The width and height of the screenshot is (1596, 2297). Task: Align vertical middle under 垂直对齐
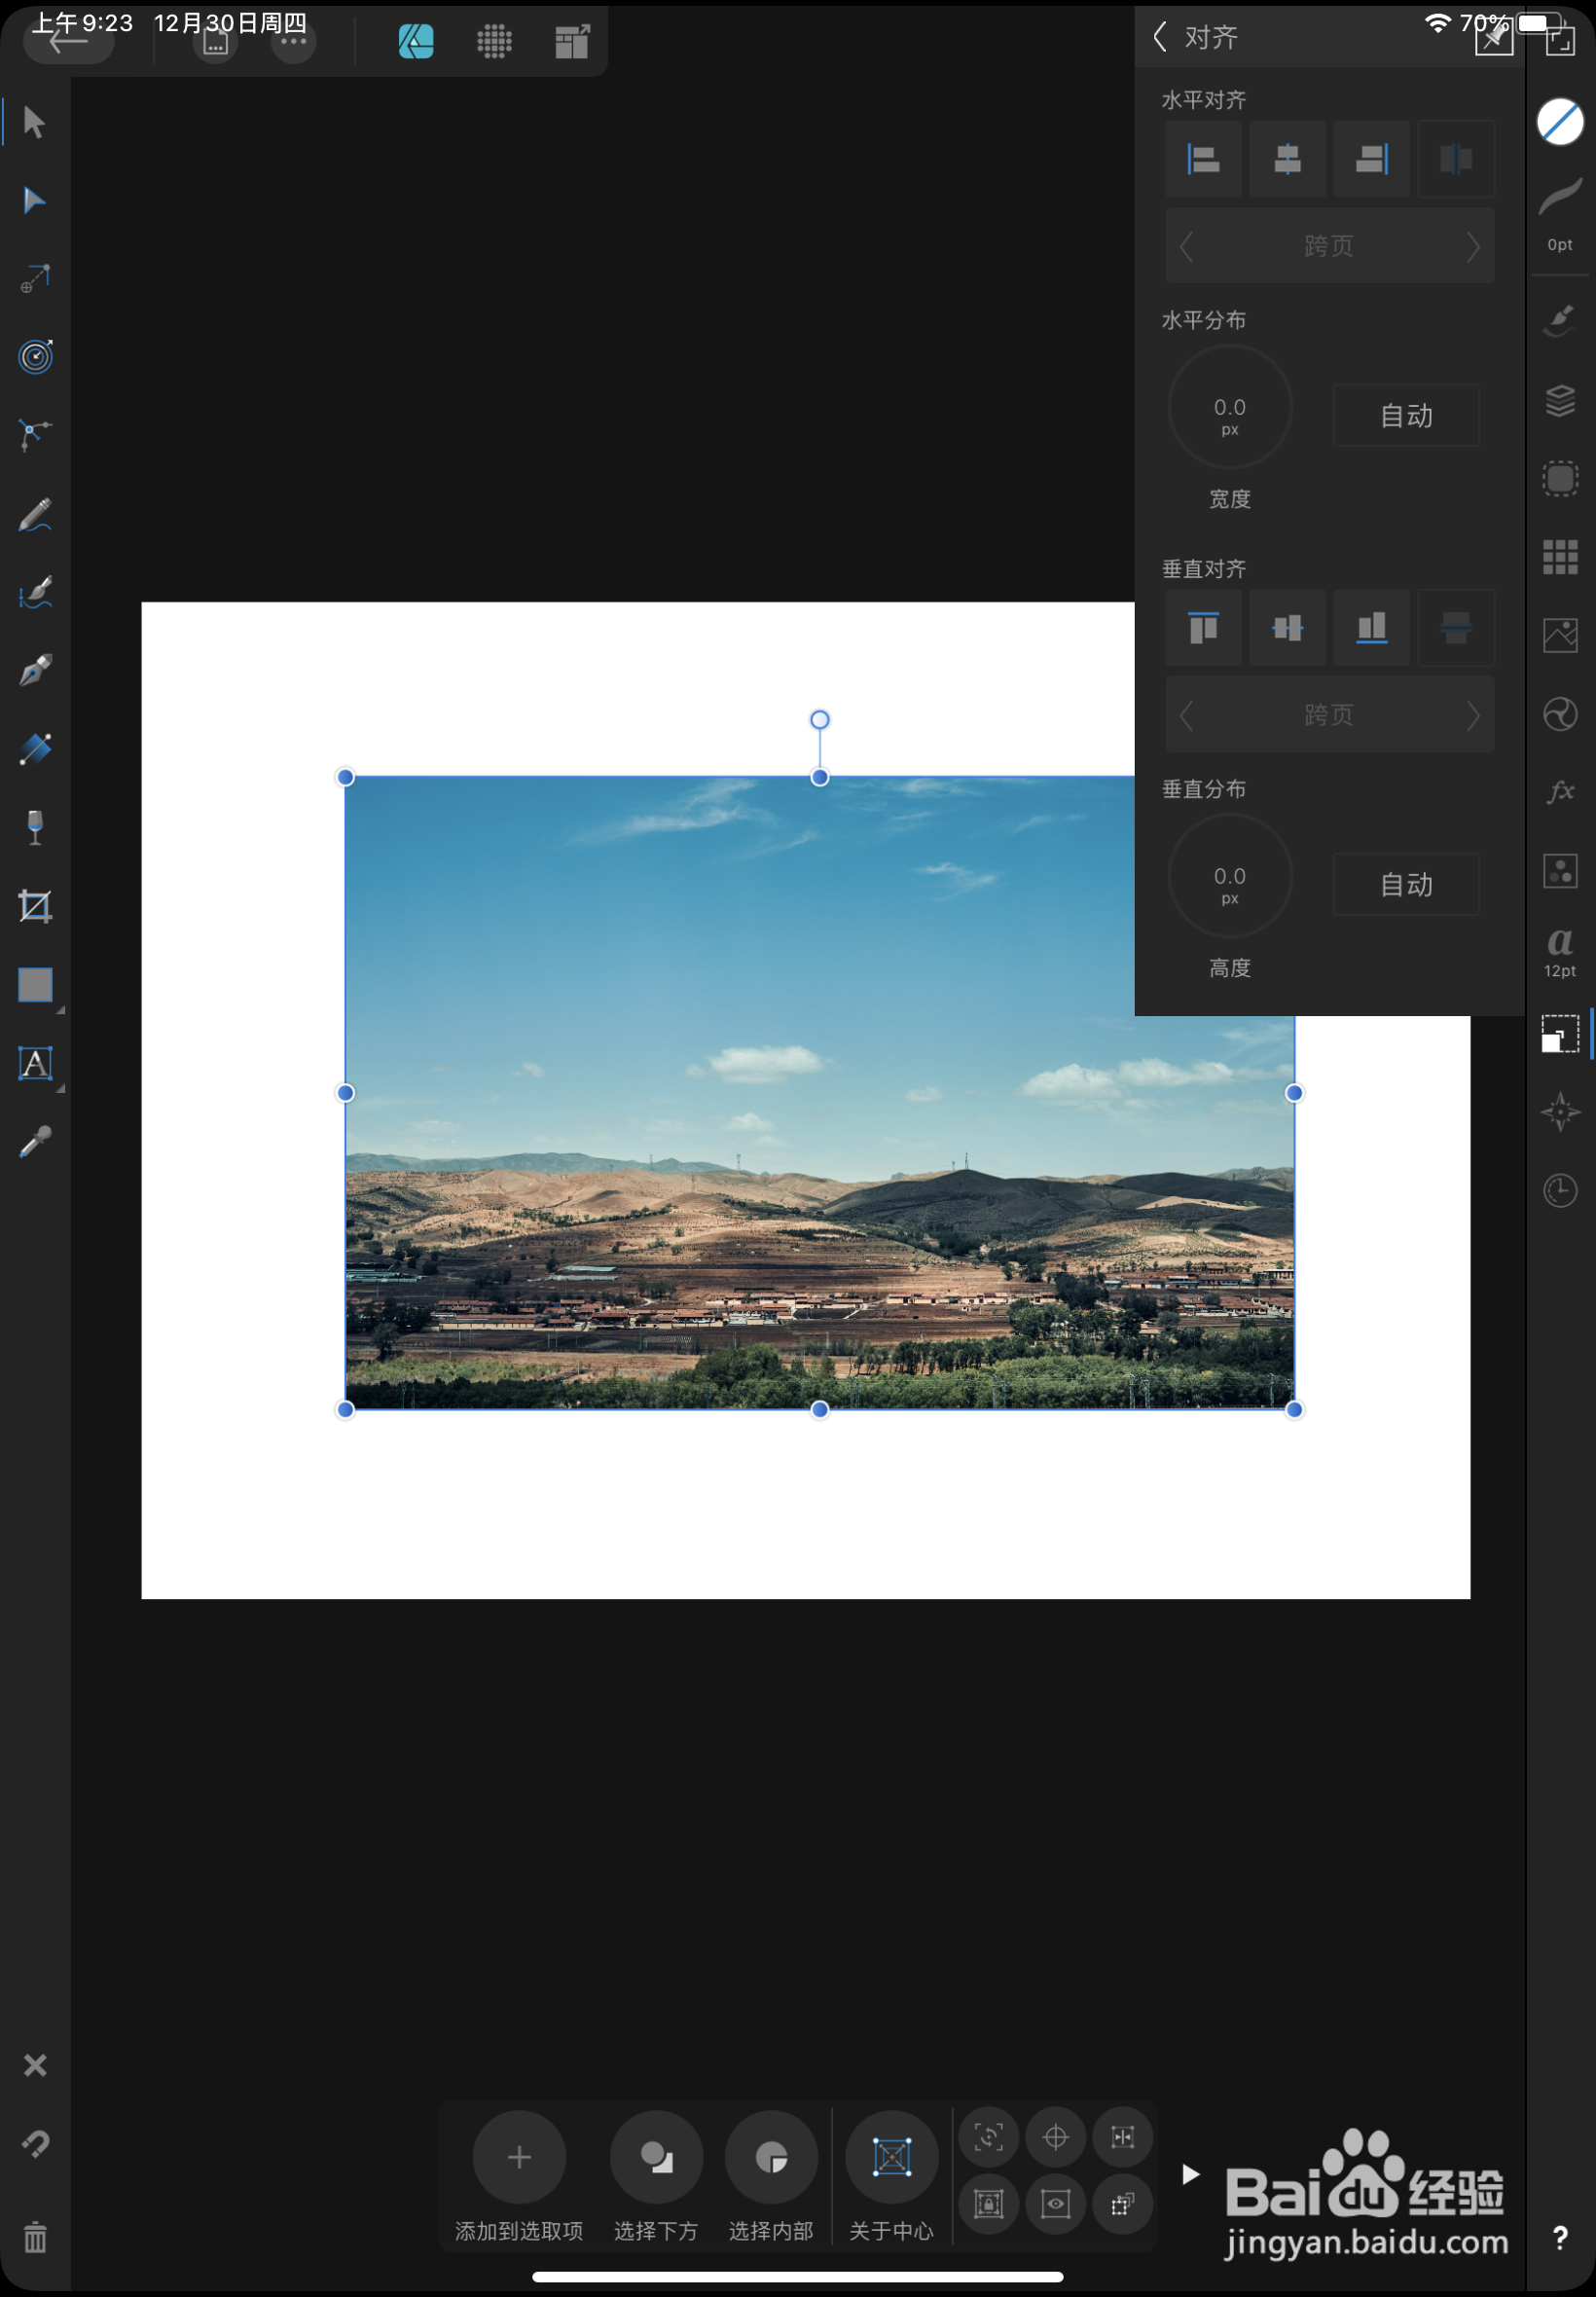(x=1287, y=628)
